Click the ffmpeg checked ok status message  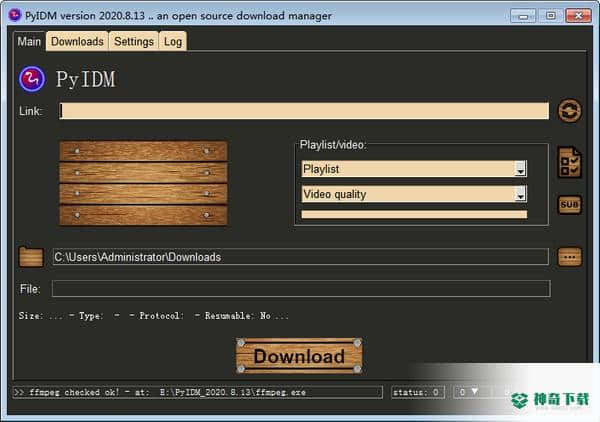click(x=197, y=392)
